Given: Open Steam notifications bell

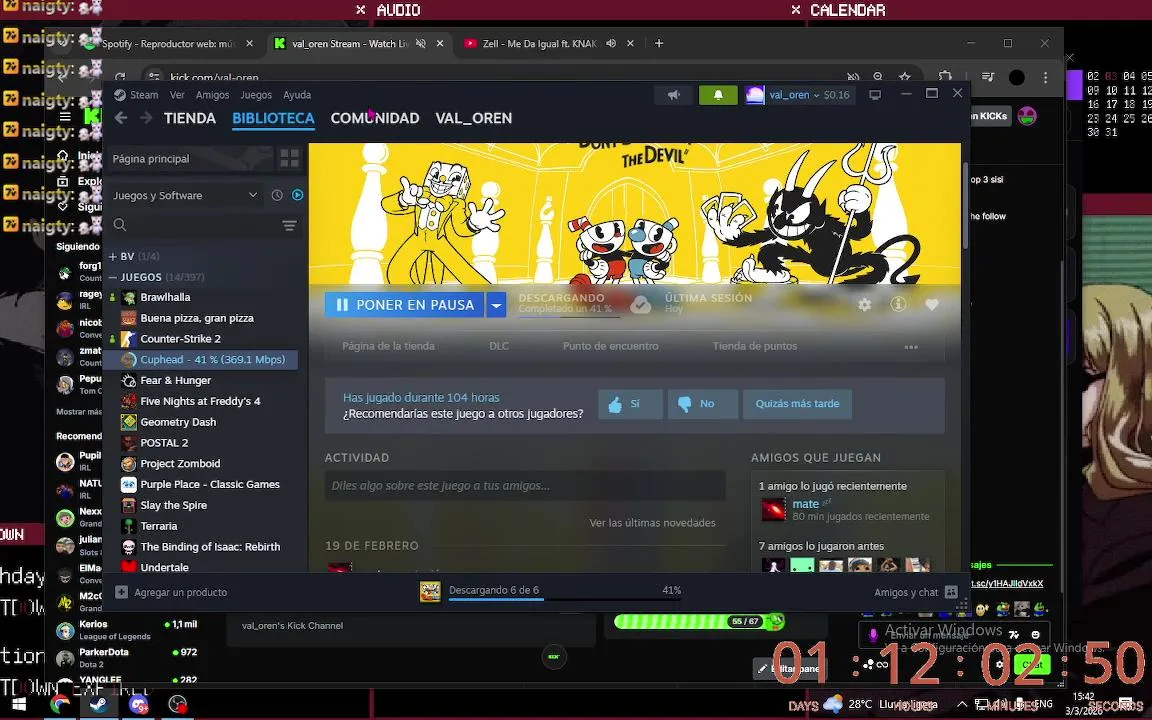Looking at the screenshot, I should pyautogui.click(x=718, y=95).
